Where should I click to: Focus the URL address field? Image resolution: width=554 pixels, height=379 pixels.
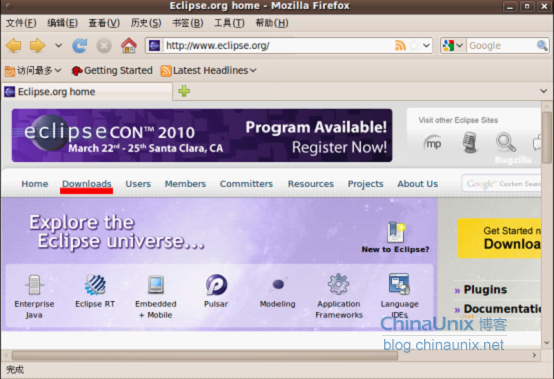click(278, 46)
